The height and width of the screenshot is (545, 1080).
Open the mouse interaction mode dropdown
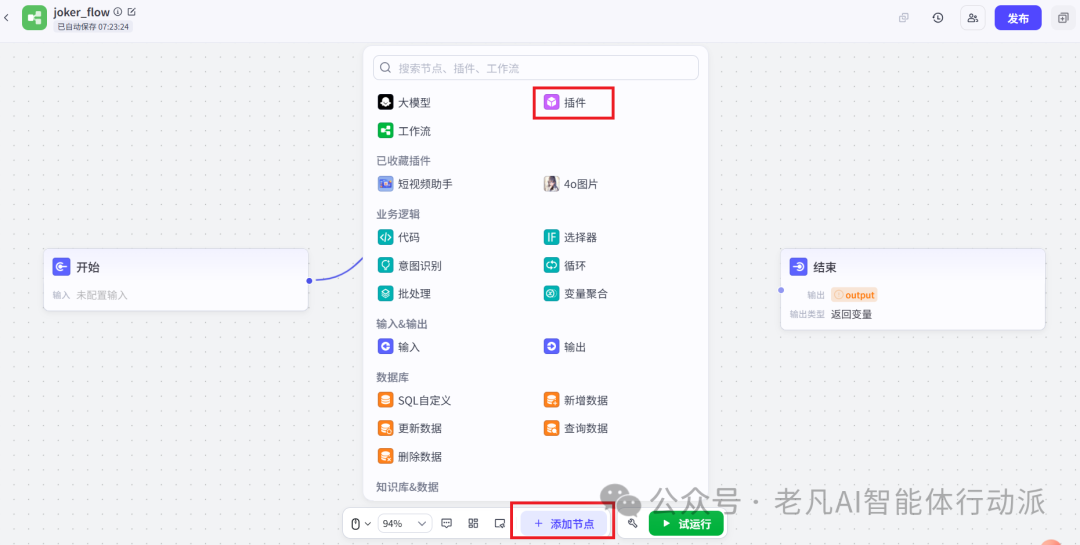[361, 524]
